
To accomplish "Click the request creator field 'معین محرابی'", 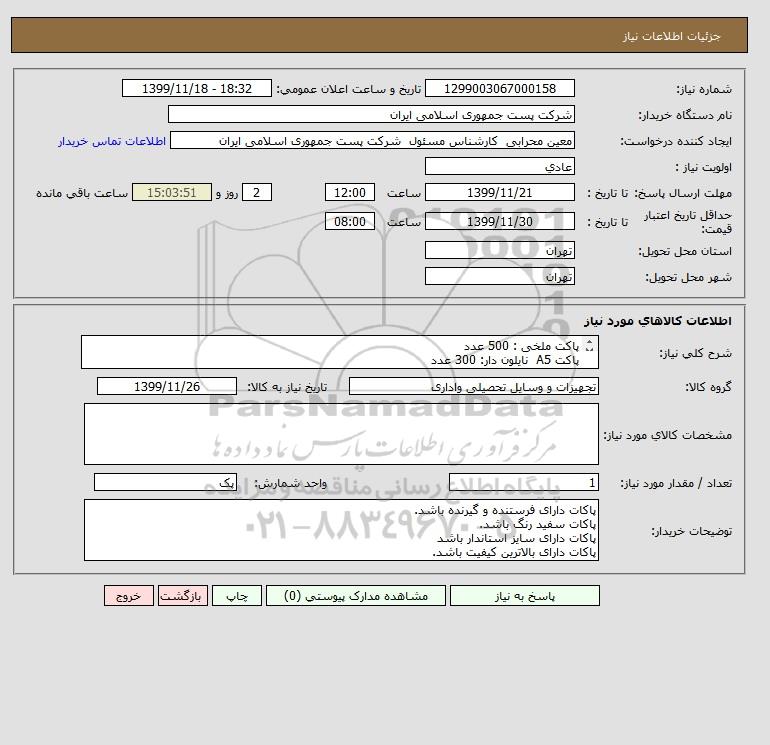I will click(x=372, y=140).
